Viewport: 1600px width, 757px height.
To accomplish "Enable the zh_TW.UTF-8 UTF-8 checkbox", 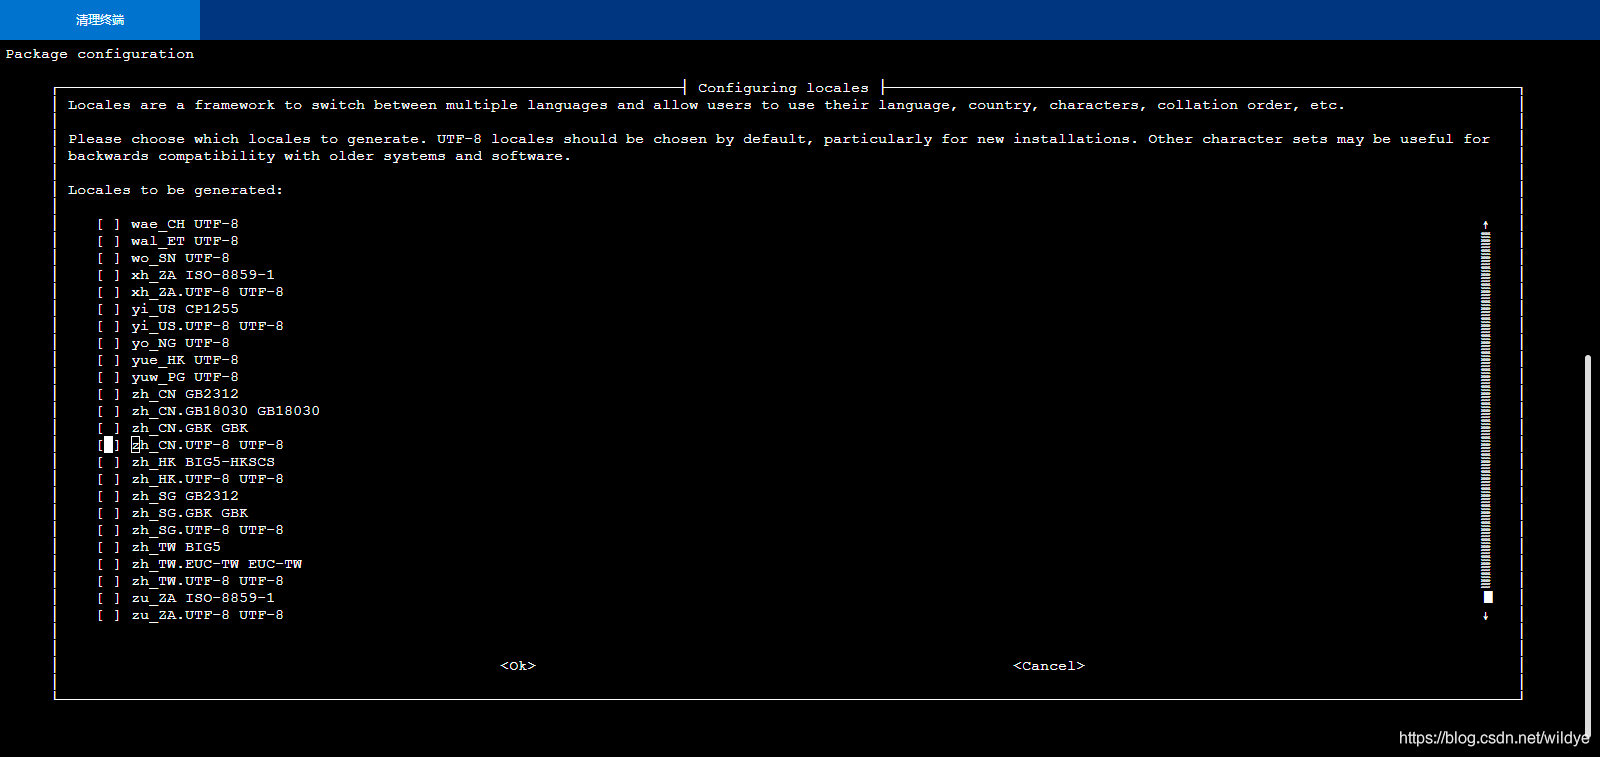I will pos(108,581).
